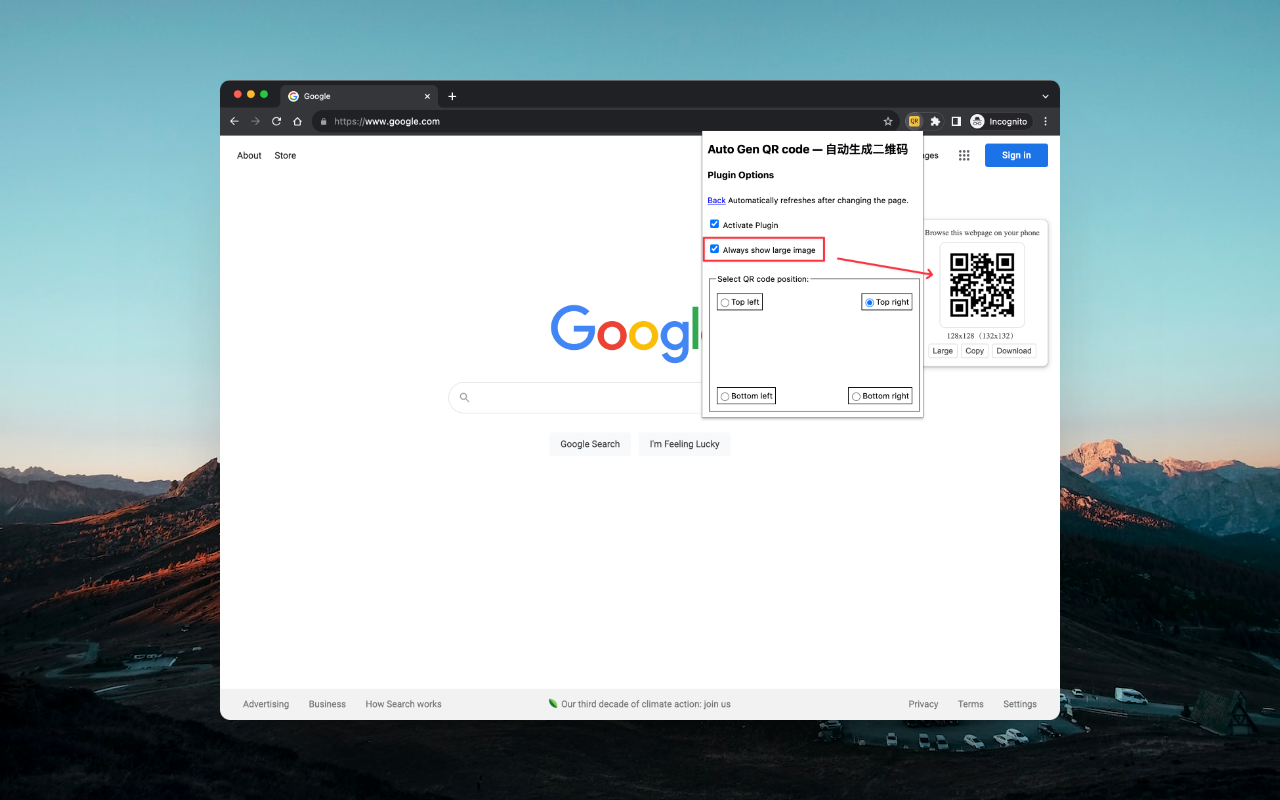Uncheck the Activate Plugin checkbox
This screenshot has height=800, width=1280.
pyautogui.click(x=714, y=224)
